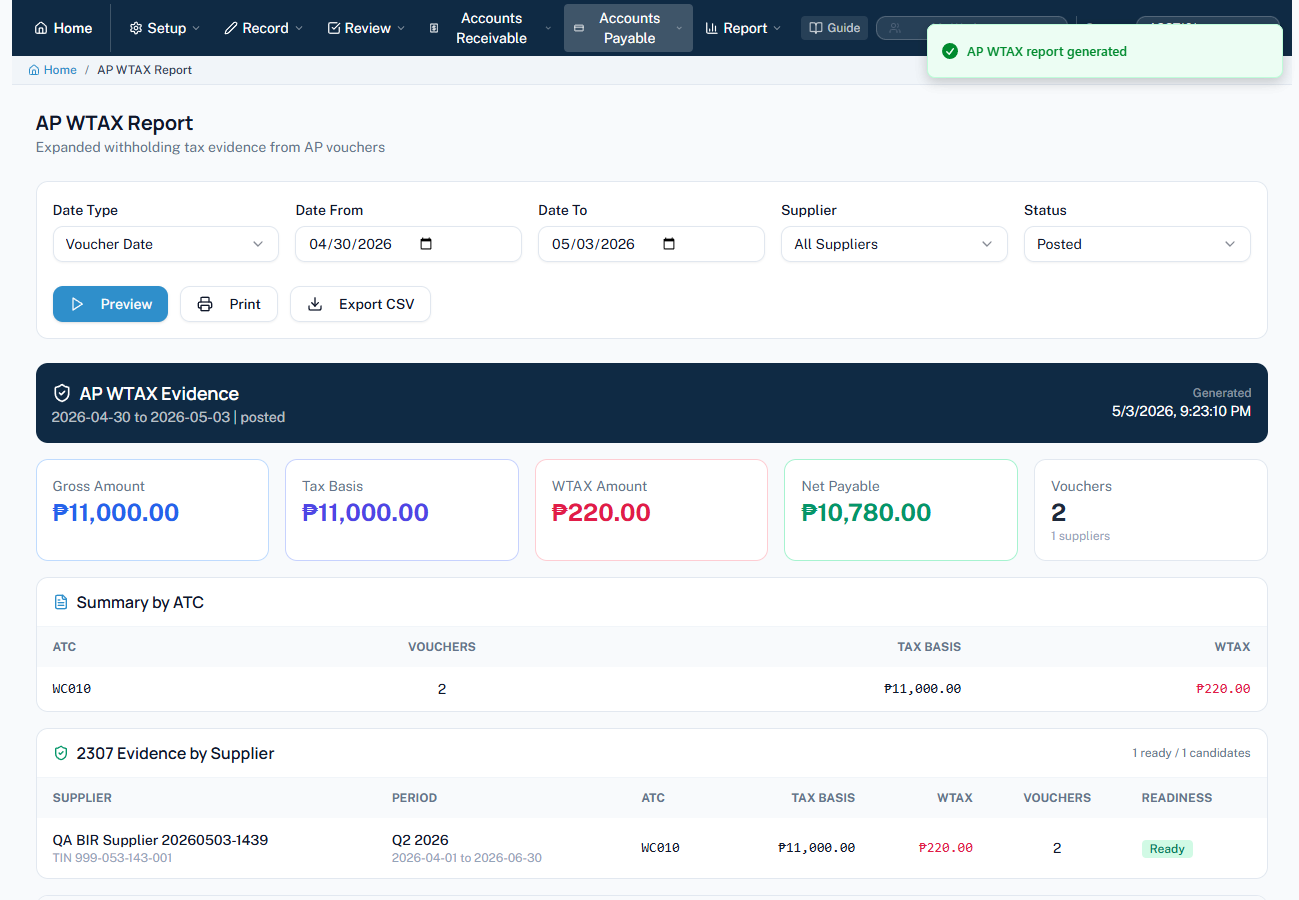Click the Net Payable ₱10,780.00 value

[x=866, y=513]
